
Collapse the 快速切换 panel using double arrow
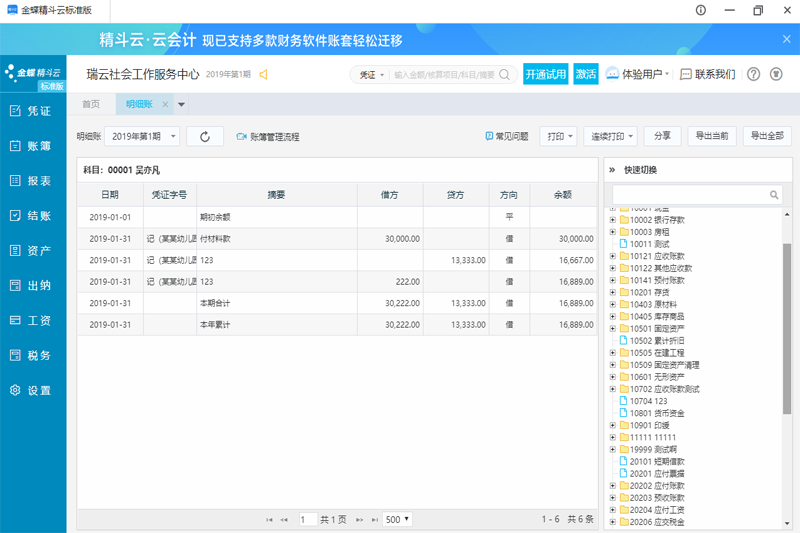[x=612, y=170]
